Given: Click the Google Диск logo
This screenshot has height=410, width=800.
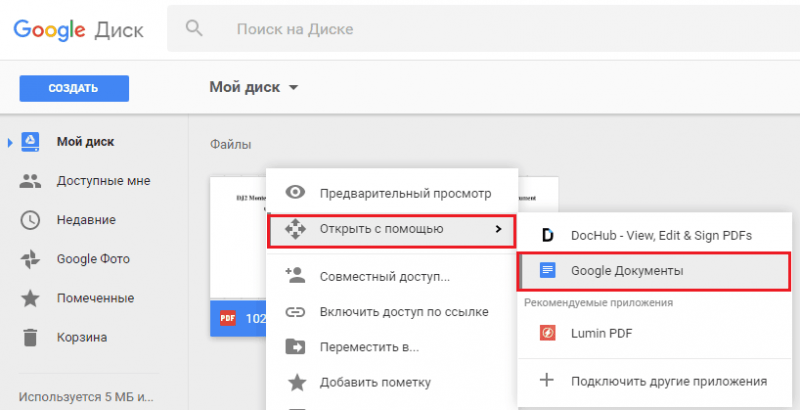Looking at the screenshot, I should [79, 30].
